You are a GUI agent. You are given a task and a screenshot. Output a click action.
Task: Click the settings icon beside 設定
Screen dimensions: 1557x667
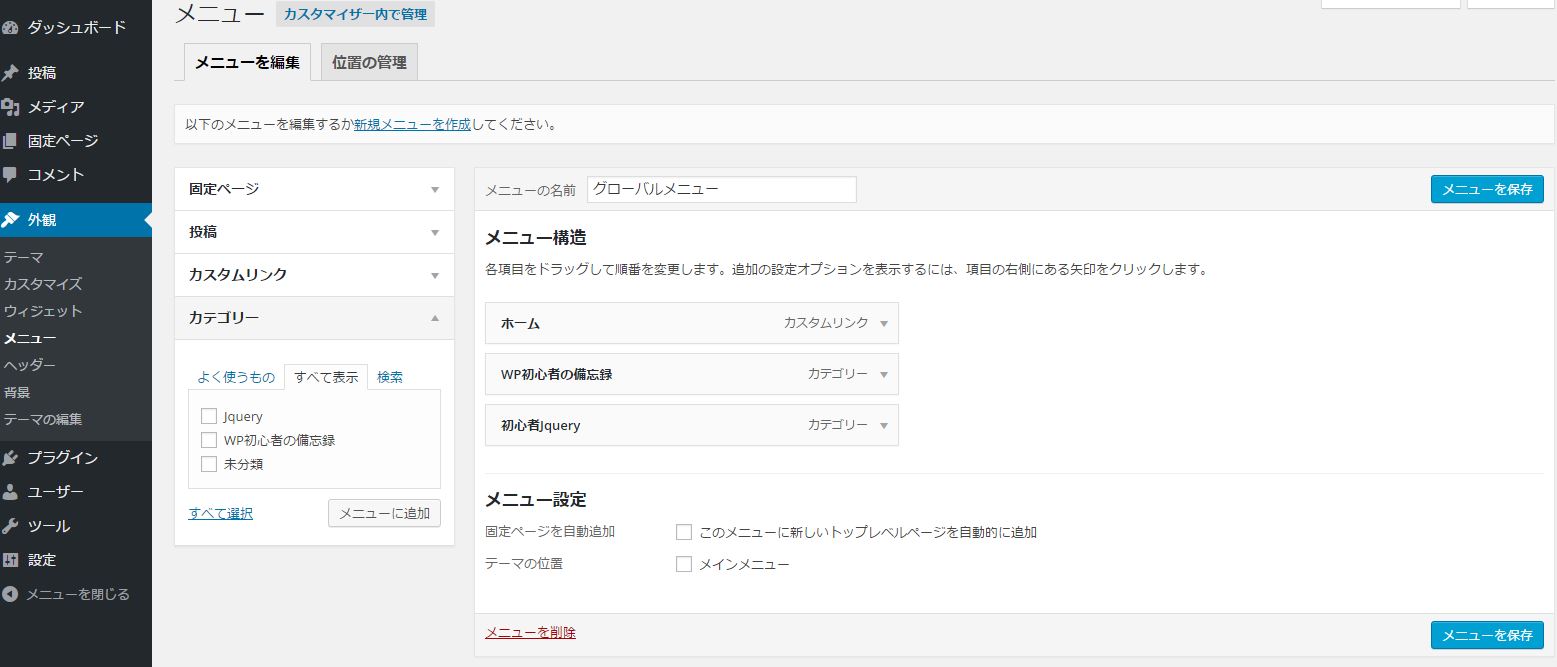click(x=11, y=560)
